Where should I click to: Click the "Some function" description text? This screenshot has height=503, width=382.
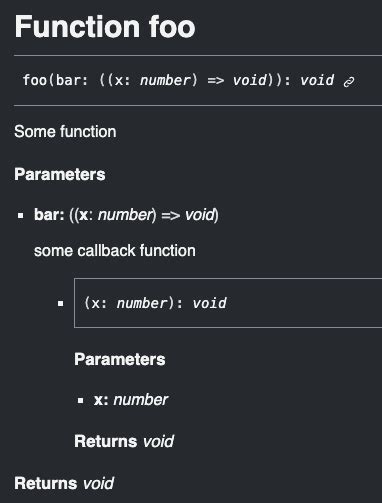[65, 131]
